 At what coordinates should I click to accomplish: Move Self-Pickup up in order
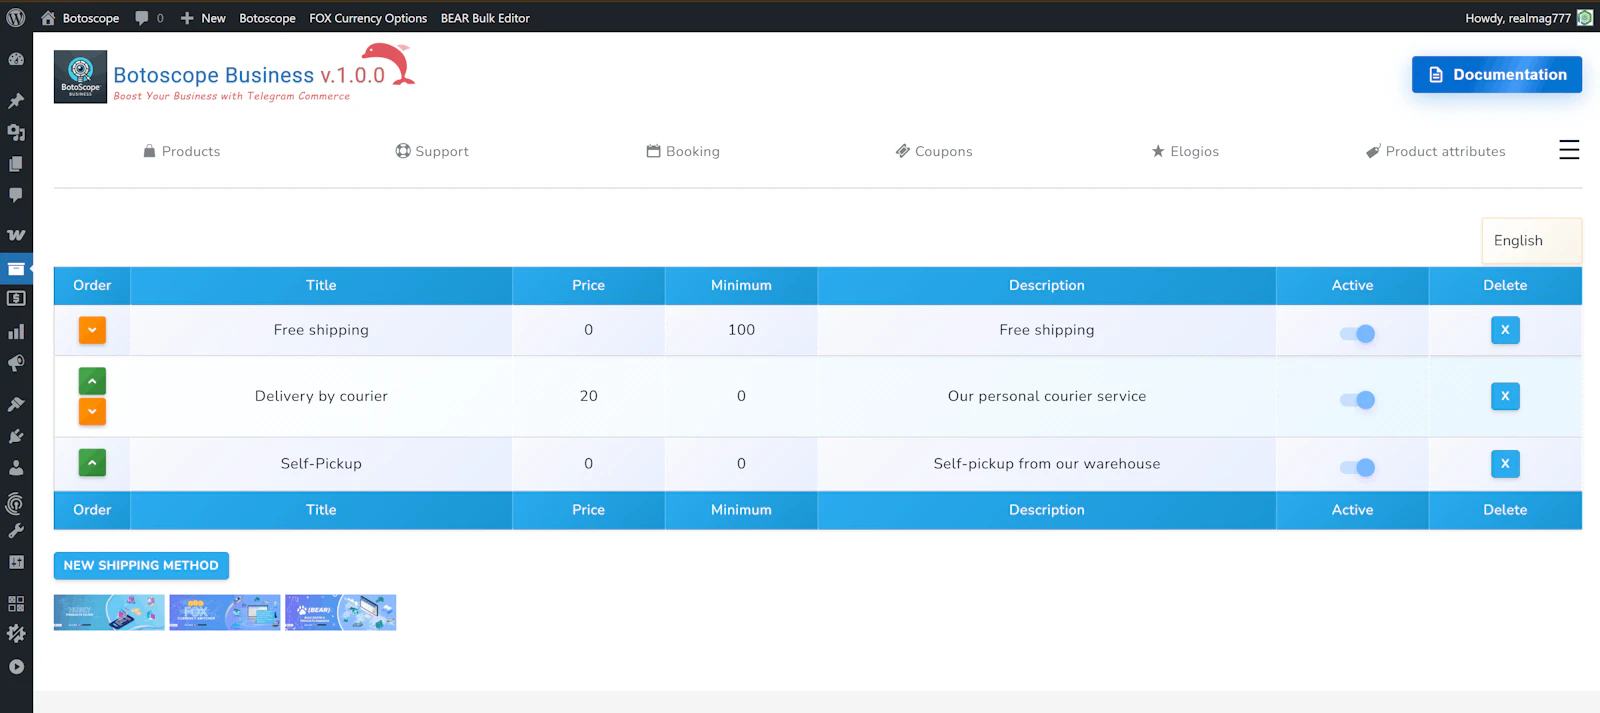(92, 463)
